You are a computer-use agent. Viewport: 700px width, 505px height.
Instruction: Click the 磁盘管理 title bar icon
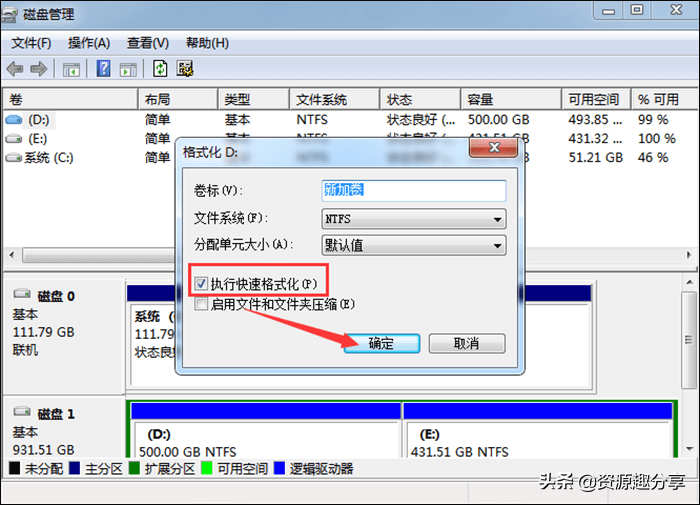[9, 16]
